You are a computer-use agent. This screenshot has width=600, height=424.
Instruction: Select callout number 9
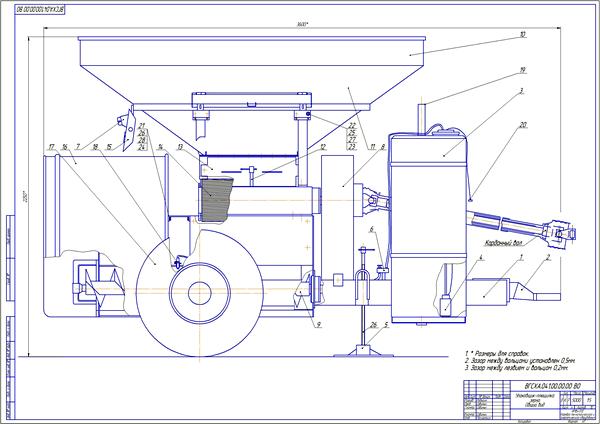319,325
